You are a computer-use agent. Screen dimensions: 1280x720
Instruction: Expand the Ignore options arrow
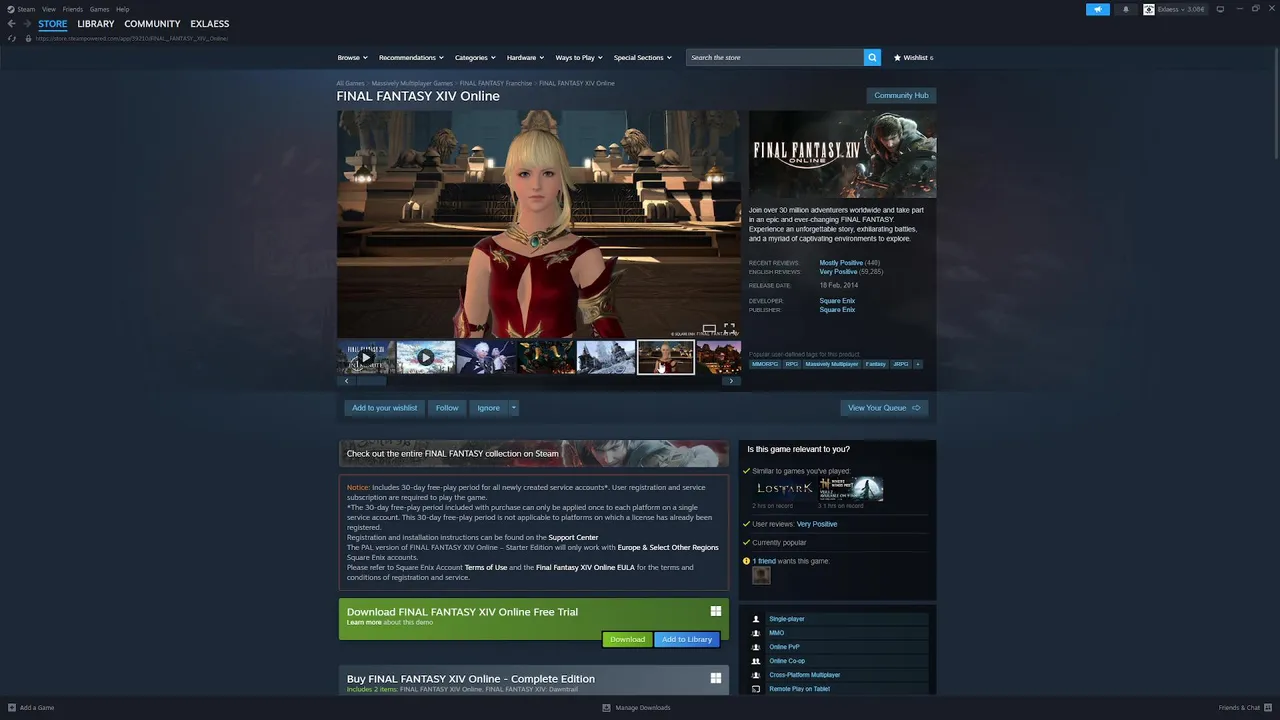(514, 408)
